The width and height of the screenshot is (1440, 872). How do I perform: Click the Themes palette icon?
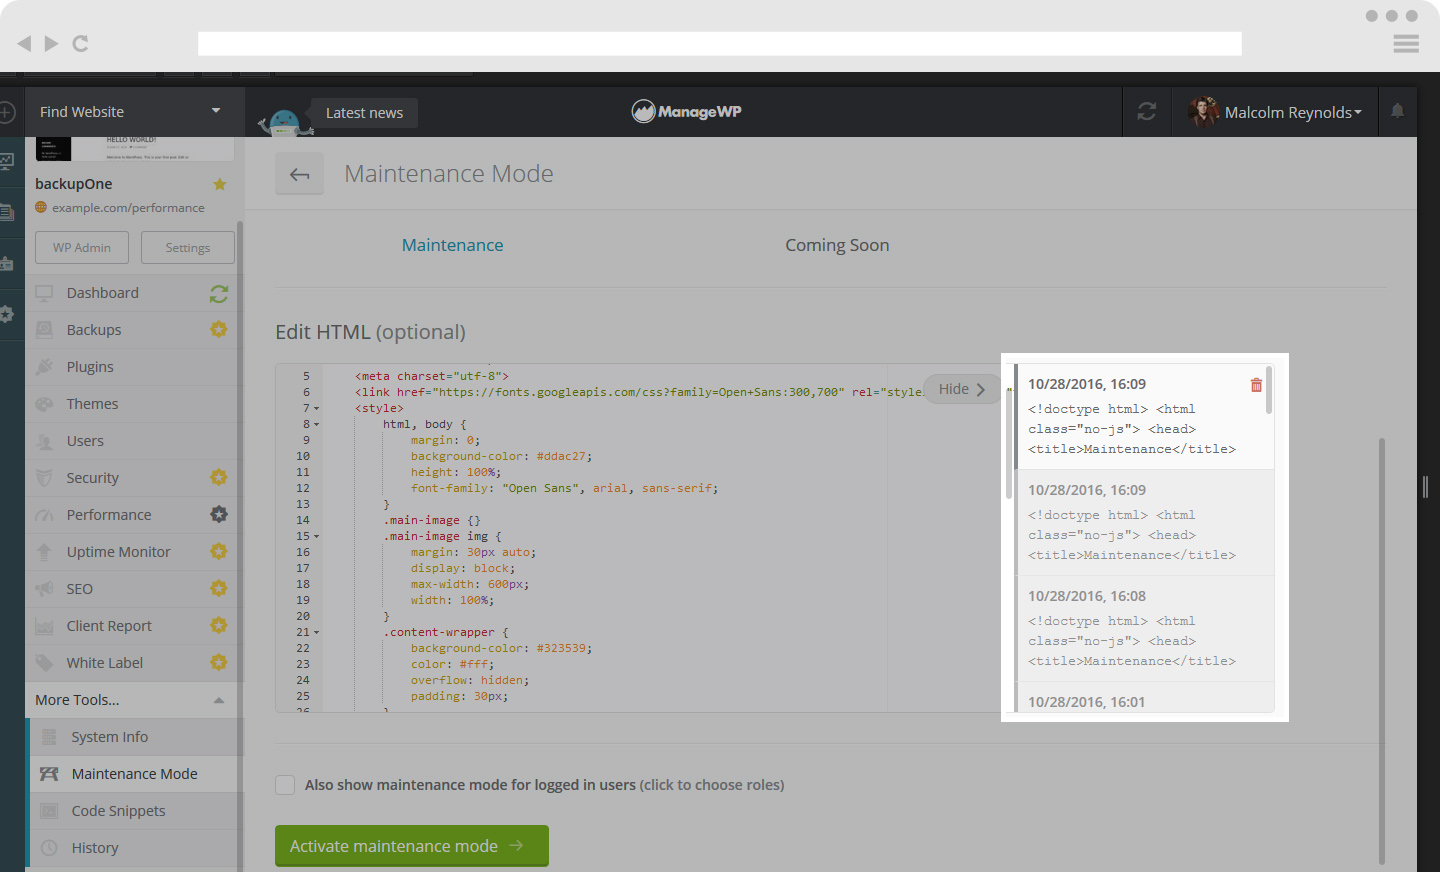point(44,404)
